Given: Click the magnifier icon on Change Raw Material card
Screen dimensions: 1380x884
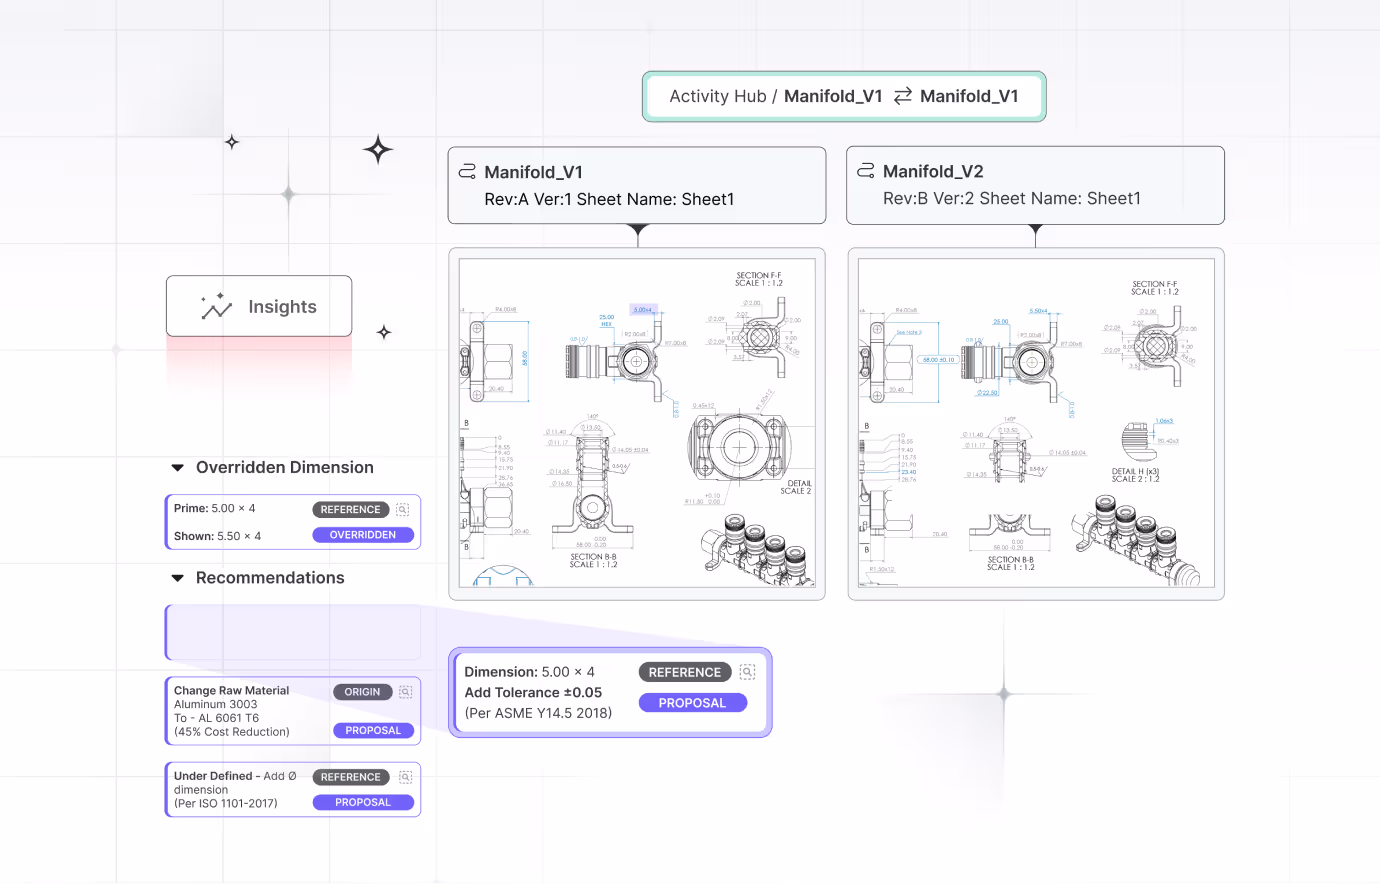Looking at the screenshot, I should point(405,691).
